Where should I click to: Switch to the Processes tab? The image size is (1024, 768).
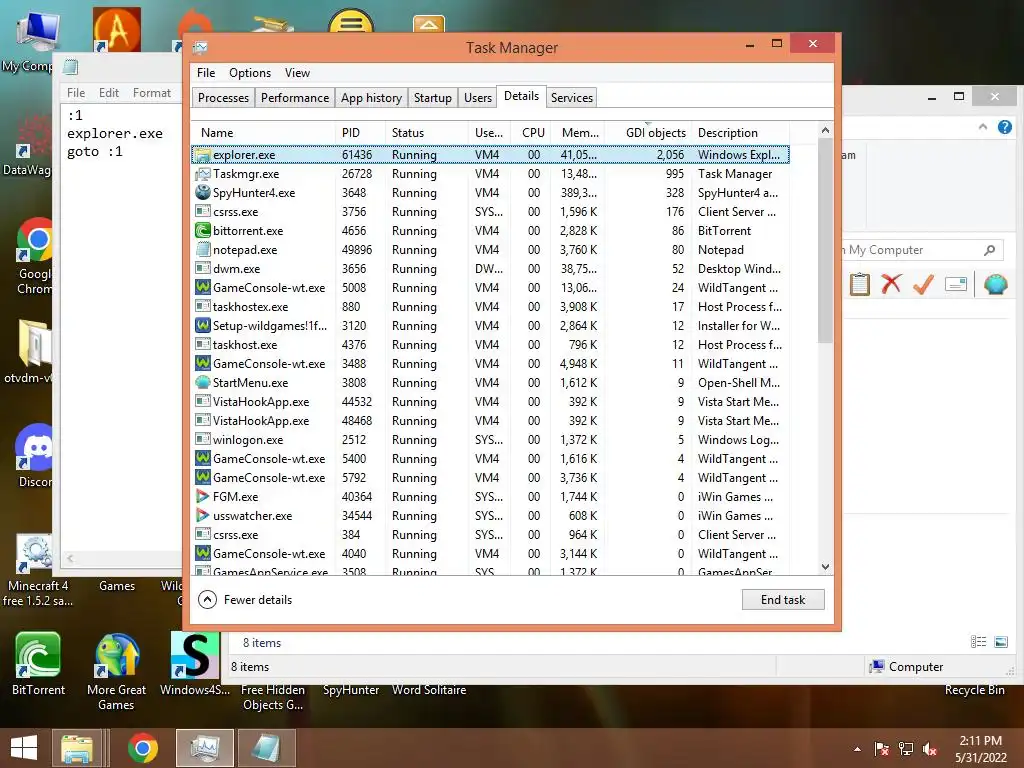click(223, 97)
